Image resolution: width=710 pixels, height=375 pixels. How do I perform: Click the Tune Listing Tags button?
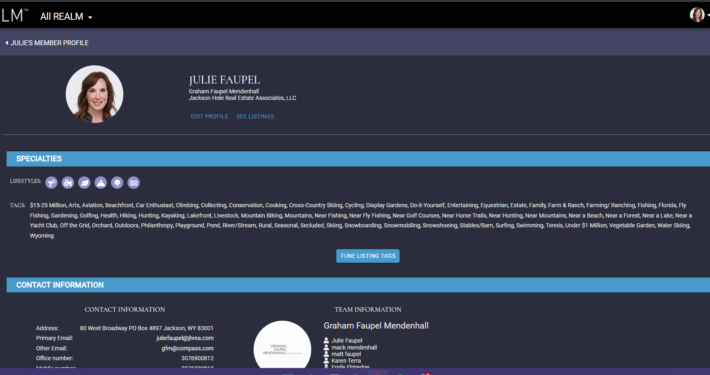coord(368,256)
